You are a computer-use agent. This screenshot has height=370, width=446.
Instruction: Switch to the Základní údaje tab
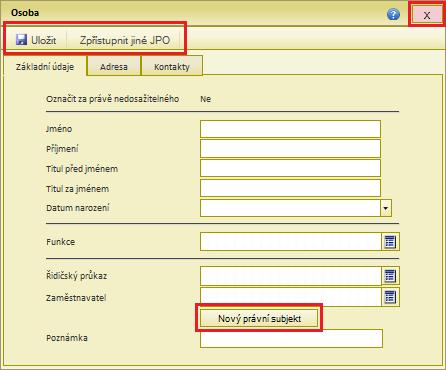pyautogui.click(x=45, y=67)
